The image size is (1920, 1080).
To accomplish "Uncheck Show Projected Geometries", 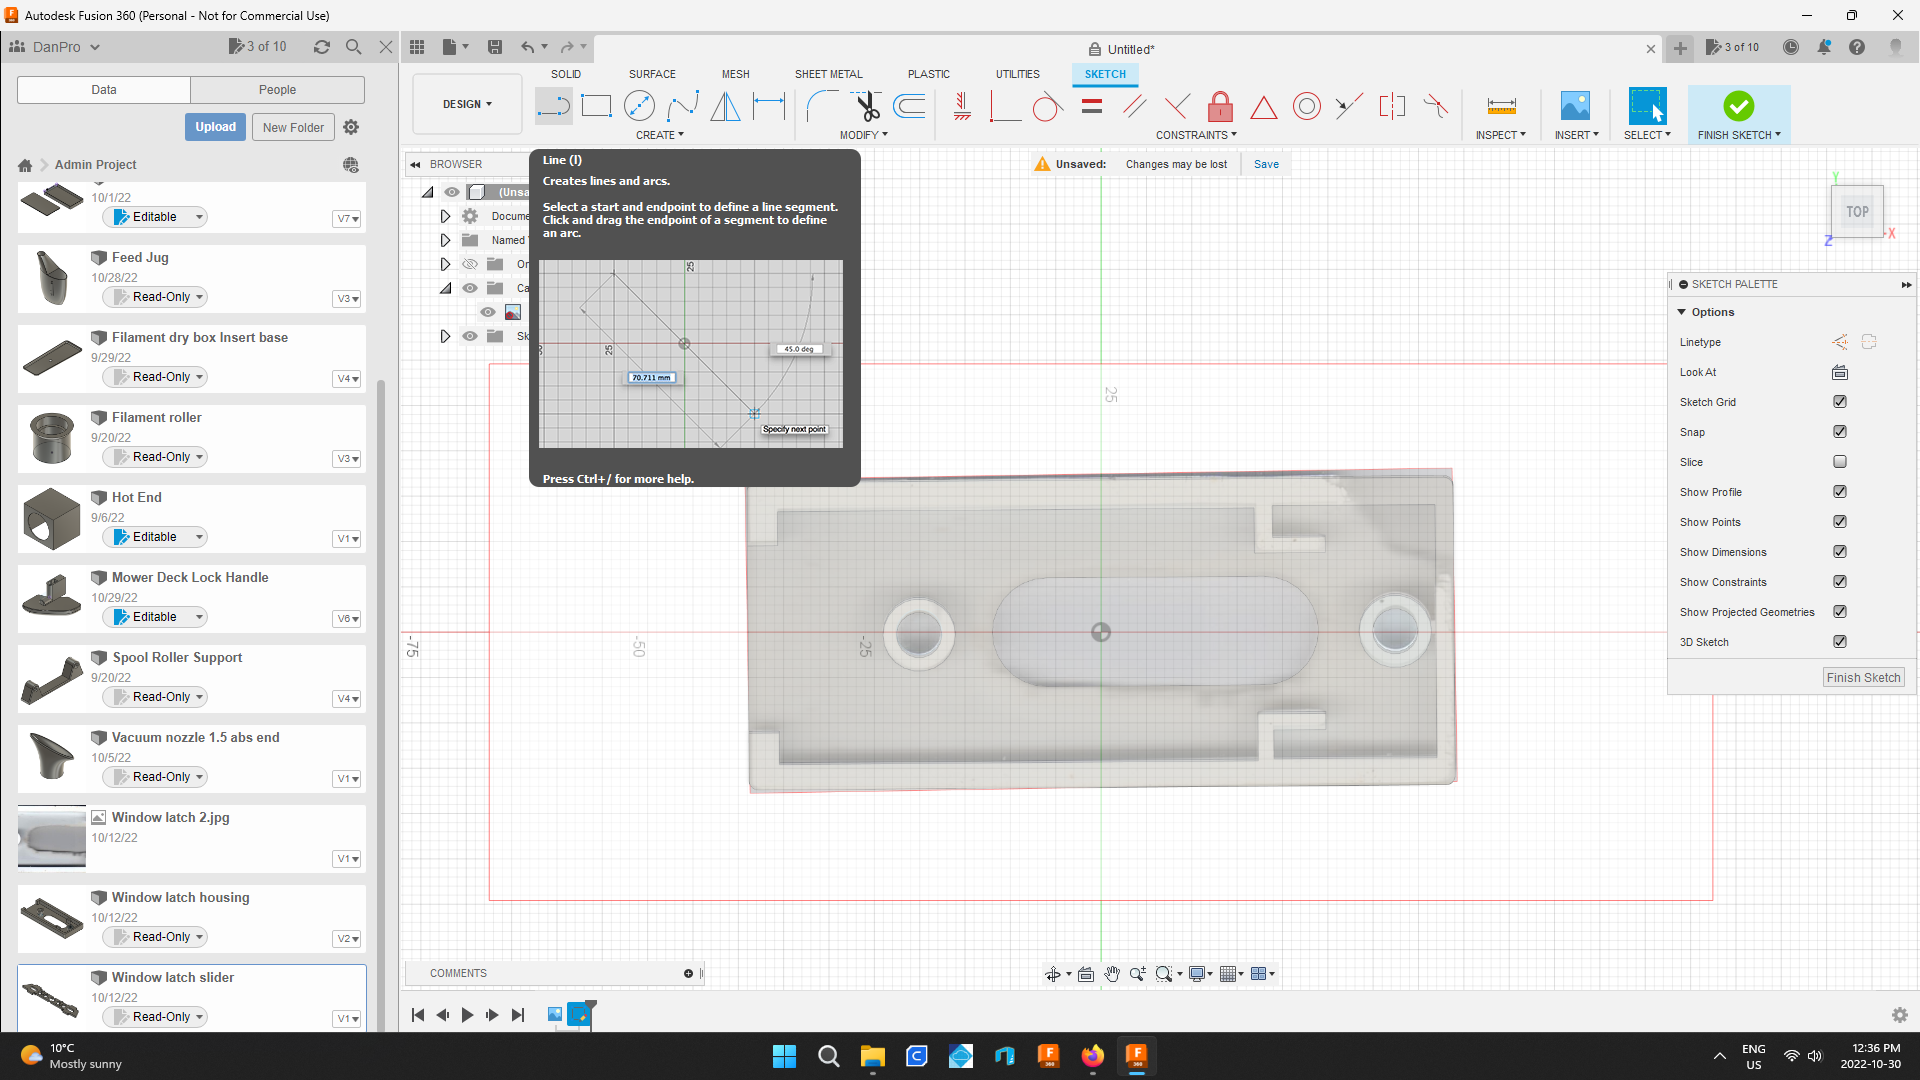I will (1840, 611).
